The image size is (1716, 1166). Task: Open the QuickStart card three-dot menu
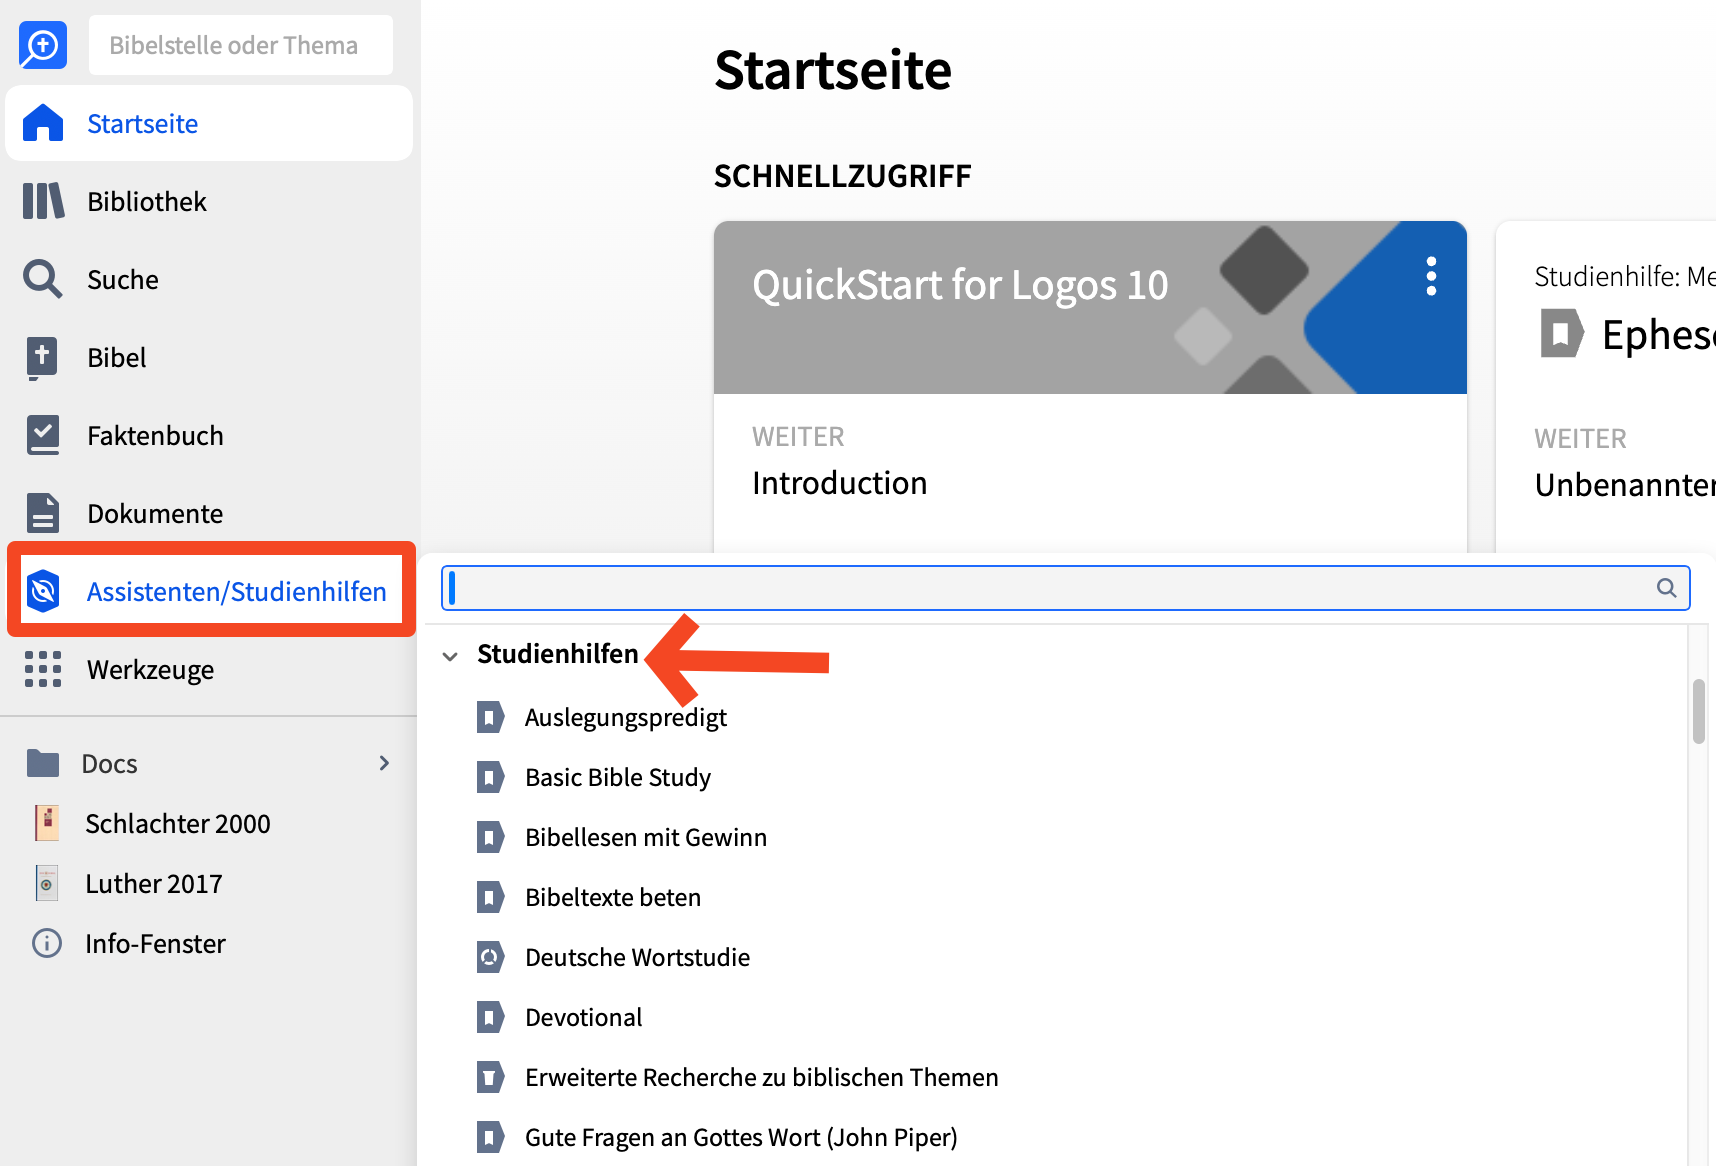click(x=1431, y=276)
